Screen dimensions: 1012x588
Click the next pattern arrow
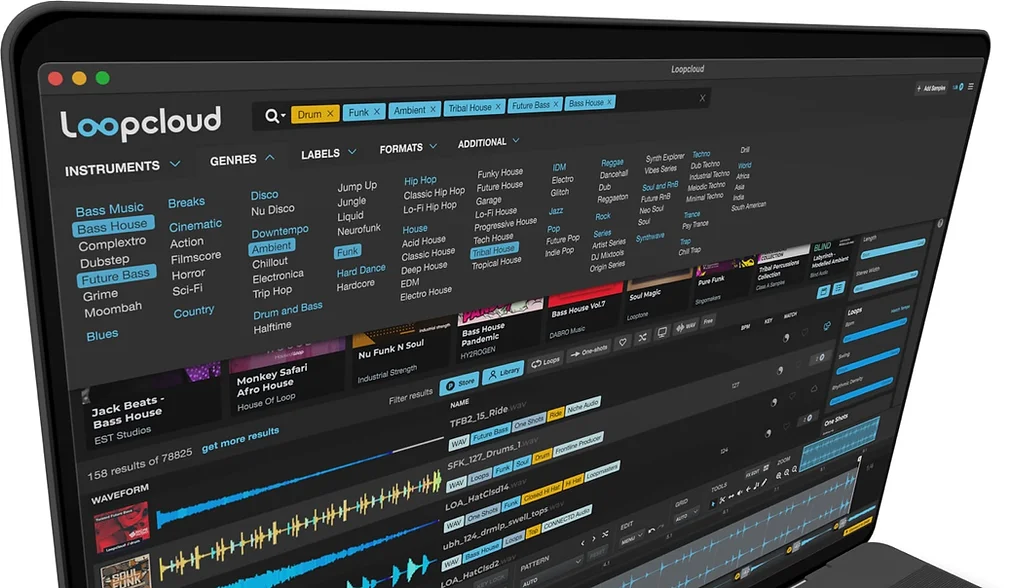pyautogui.click(x=594, y=539)
